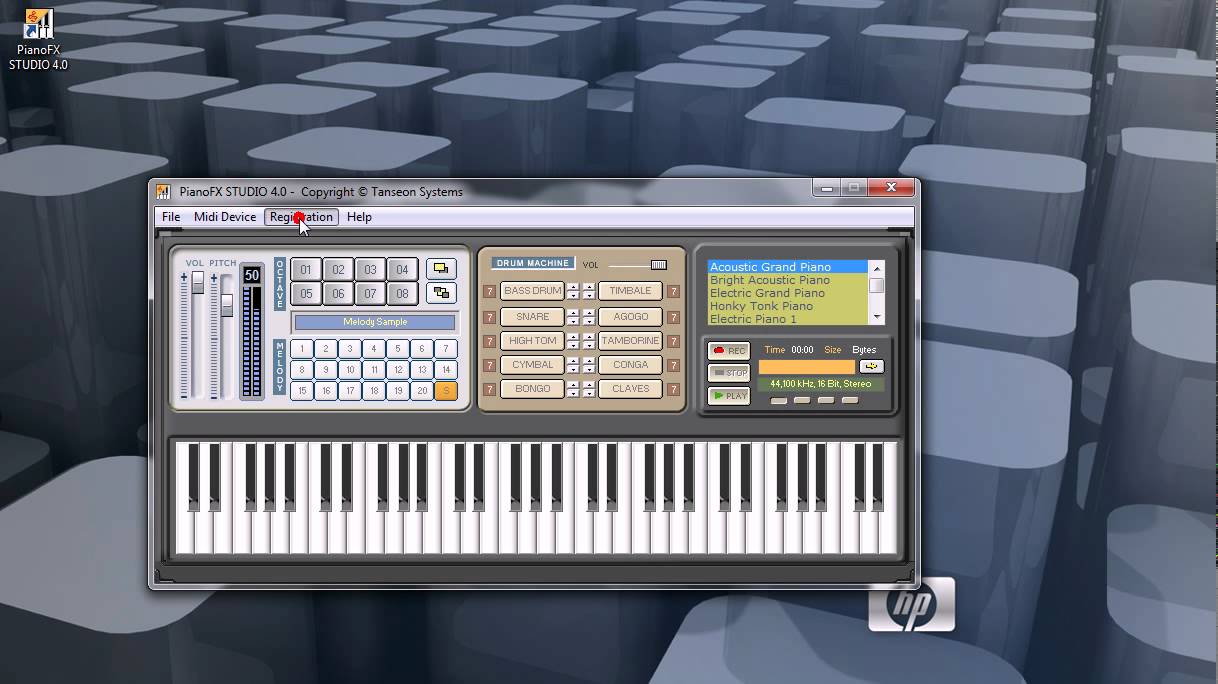Viewport: 1218px width, 684px height.
Task: Click up arrow on the stepper next to HIGH TOM
Action: pyautogui.click(x=573, y=336)
